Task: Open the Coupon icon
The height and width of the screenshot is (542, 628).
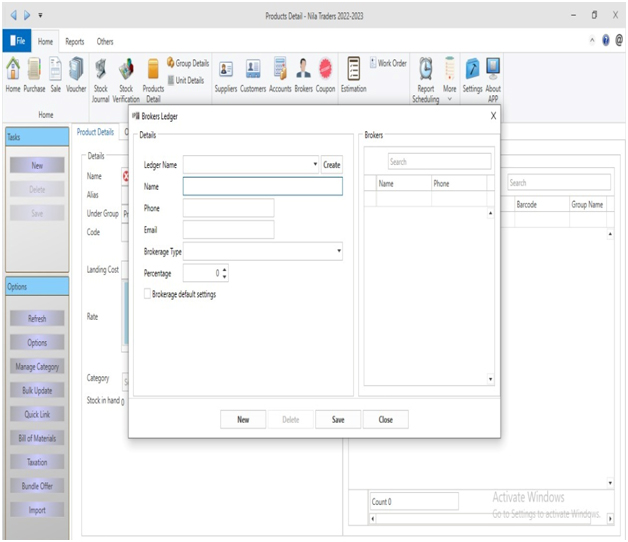Action: (x=325, y=75)
